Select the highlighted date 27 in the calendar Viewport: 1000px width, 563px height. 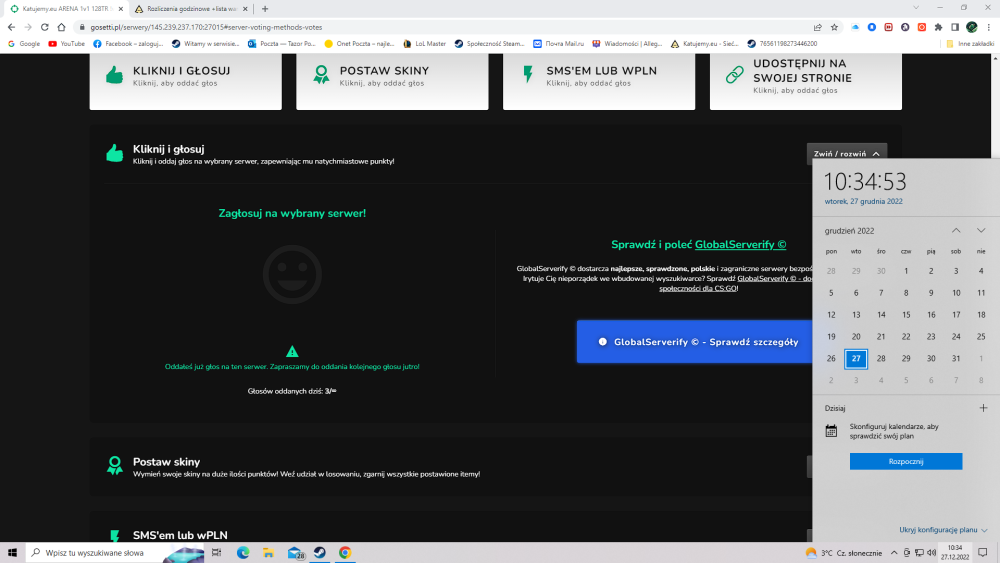click(856, 358)
